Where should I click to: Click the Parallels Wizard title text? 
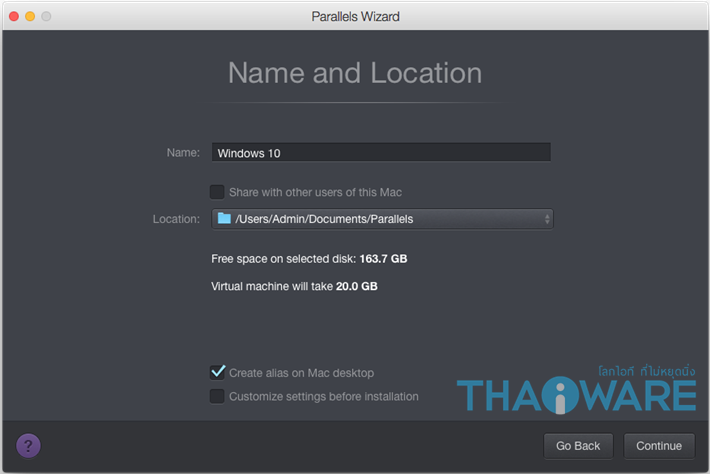pos(355,17)
